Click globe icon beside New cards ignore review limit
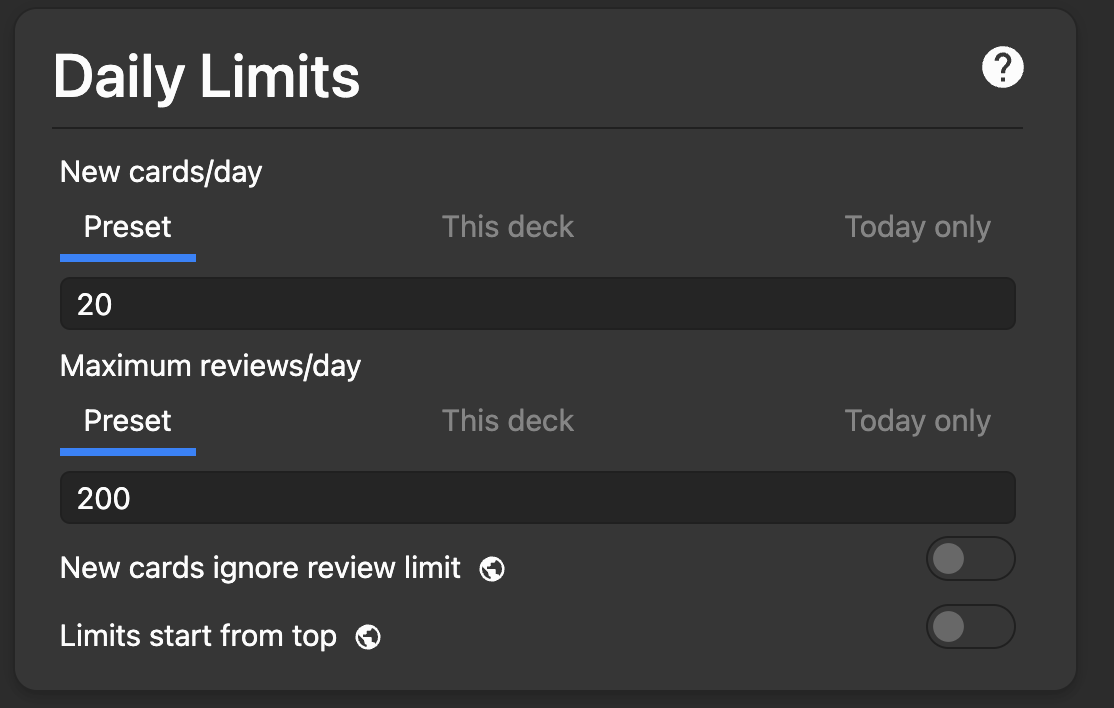The height and width of the screenshot is (708, 1114). 491,569
